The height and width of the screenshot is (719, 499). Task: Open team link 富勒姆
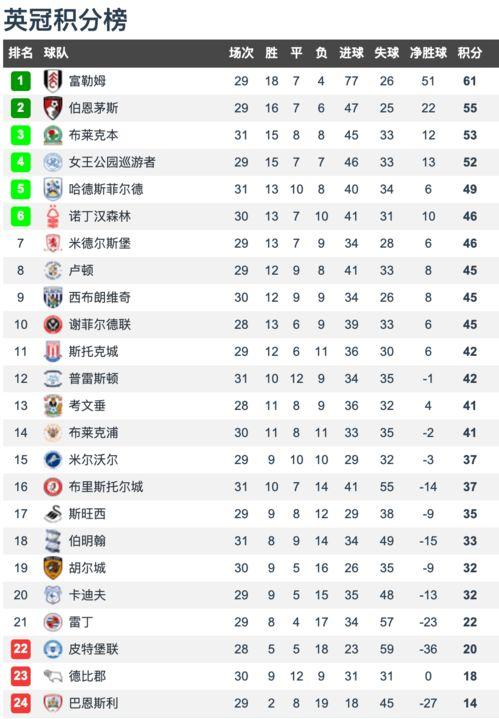click(x=87, y=81)
